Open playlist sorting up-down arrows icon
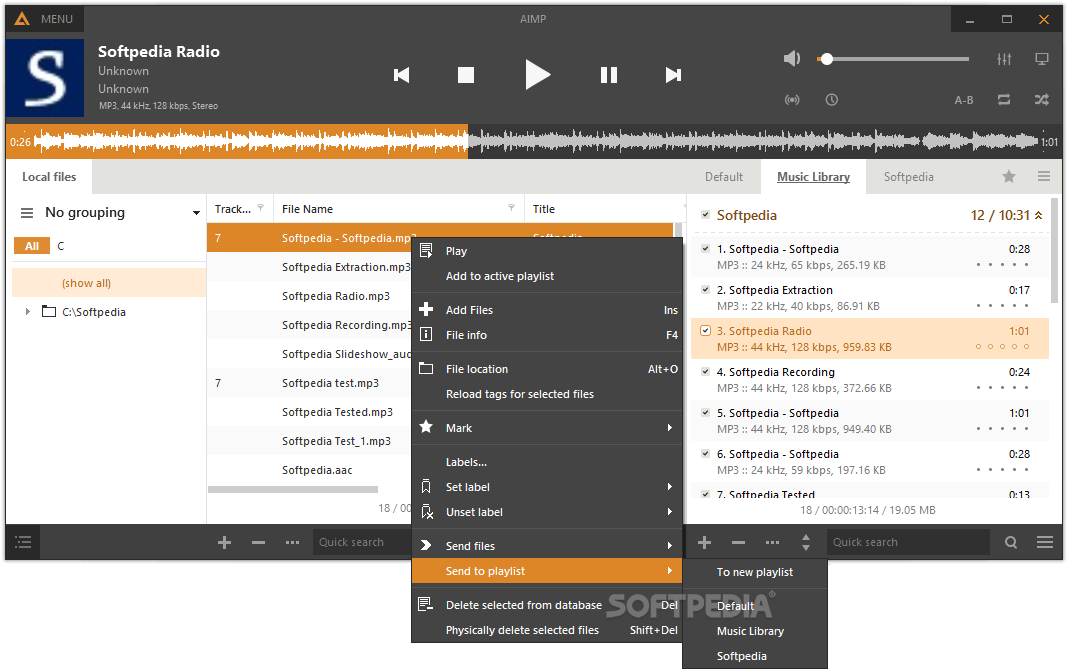This screenshot has width=1068, height=669. [x=806, y=542]
